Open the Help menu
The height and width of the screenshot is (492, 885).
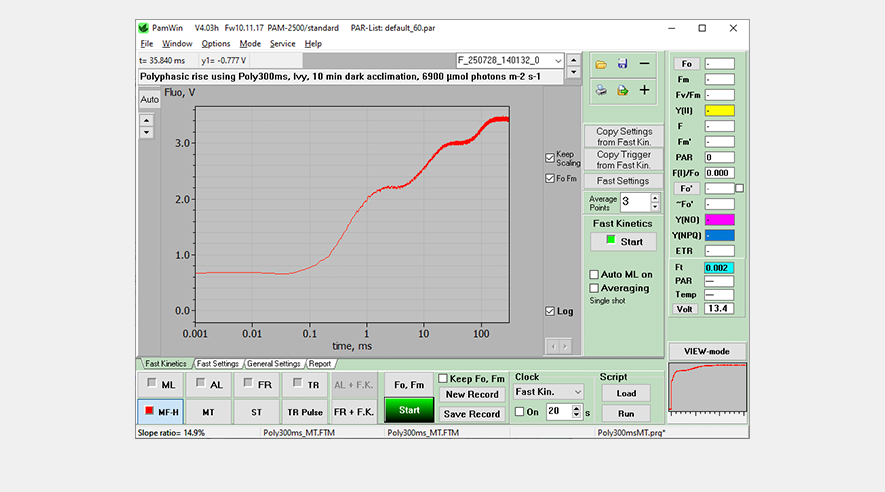tap(313, 43)
